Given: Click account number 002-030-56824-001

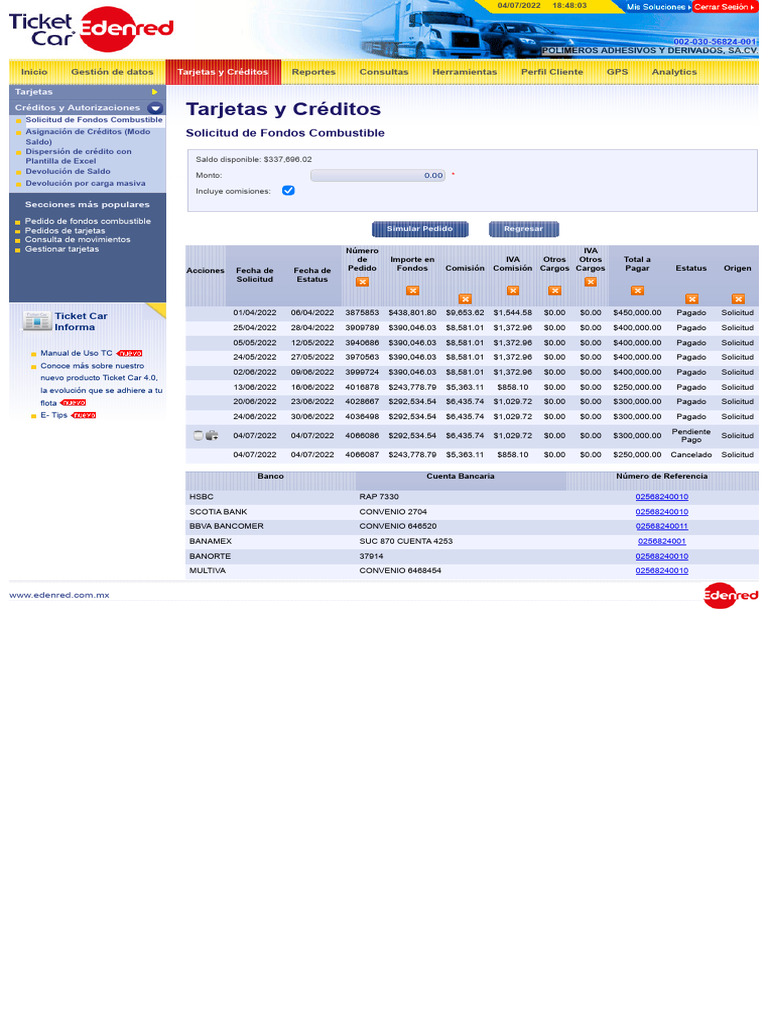Looking at the screenshot, I should tap(715, 41).
